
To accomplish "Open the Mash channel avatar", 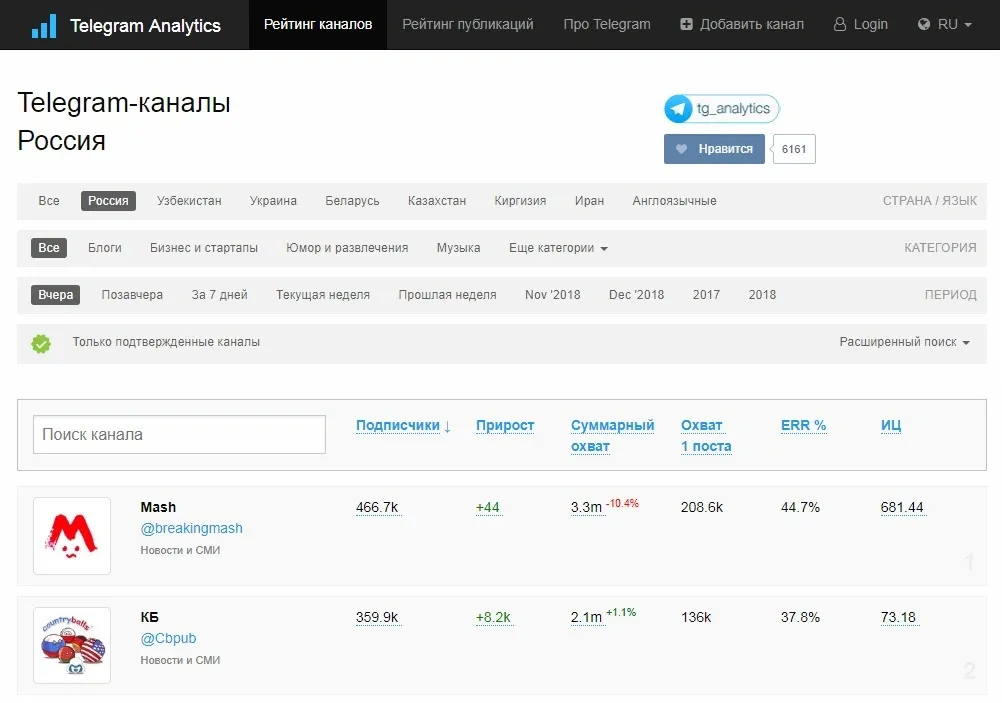I will [x=72, y=536].
